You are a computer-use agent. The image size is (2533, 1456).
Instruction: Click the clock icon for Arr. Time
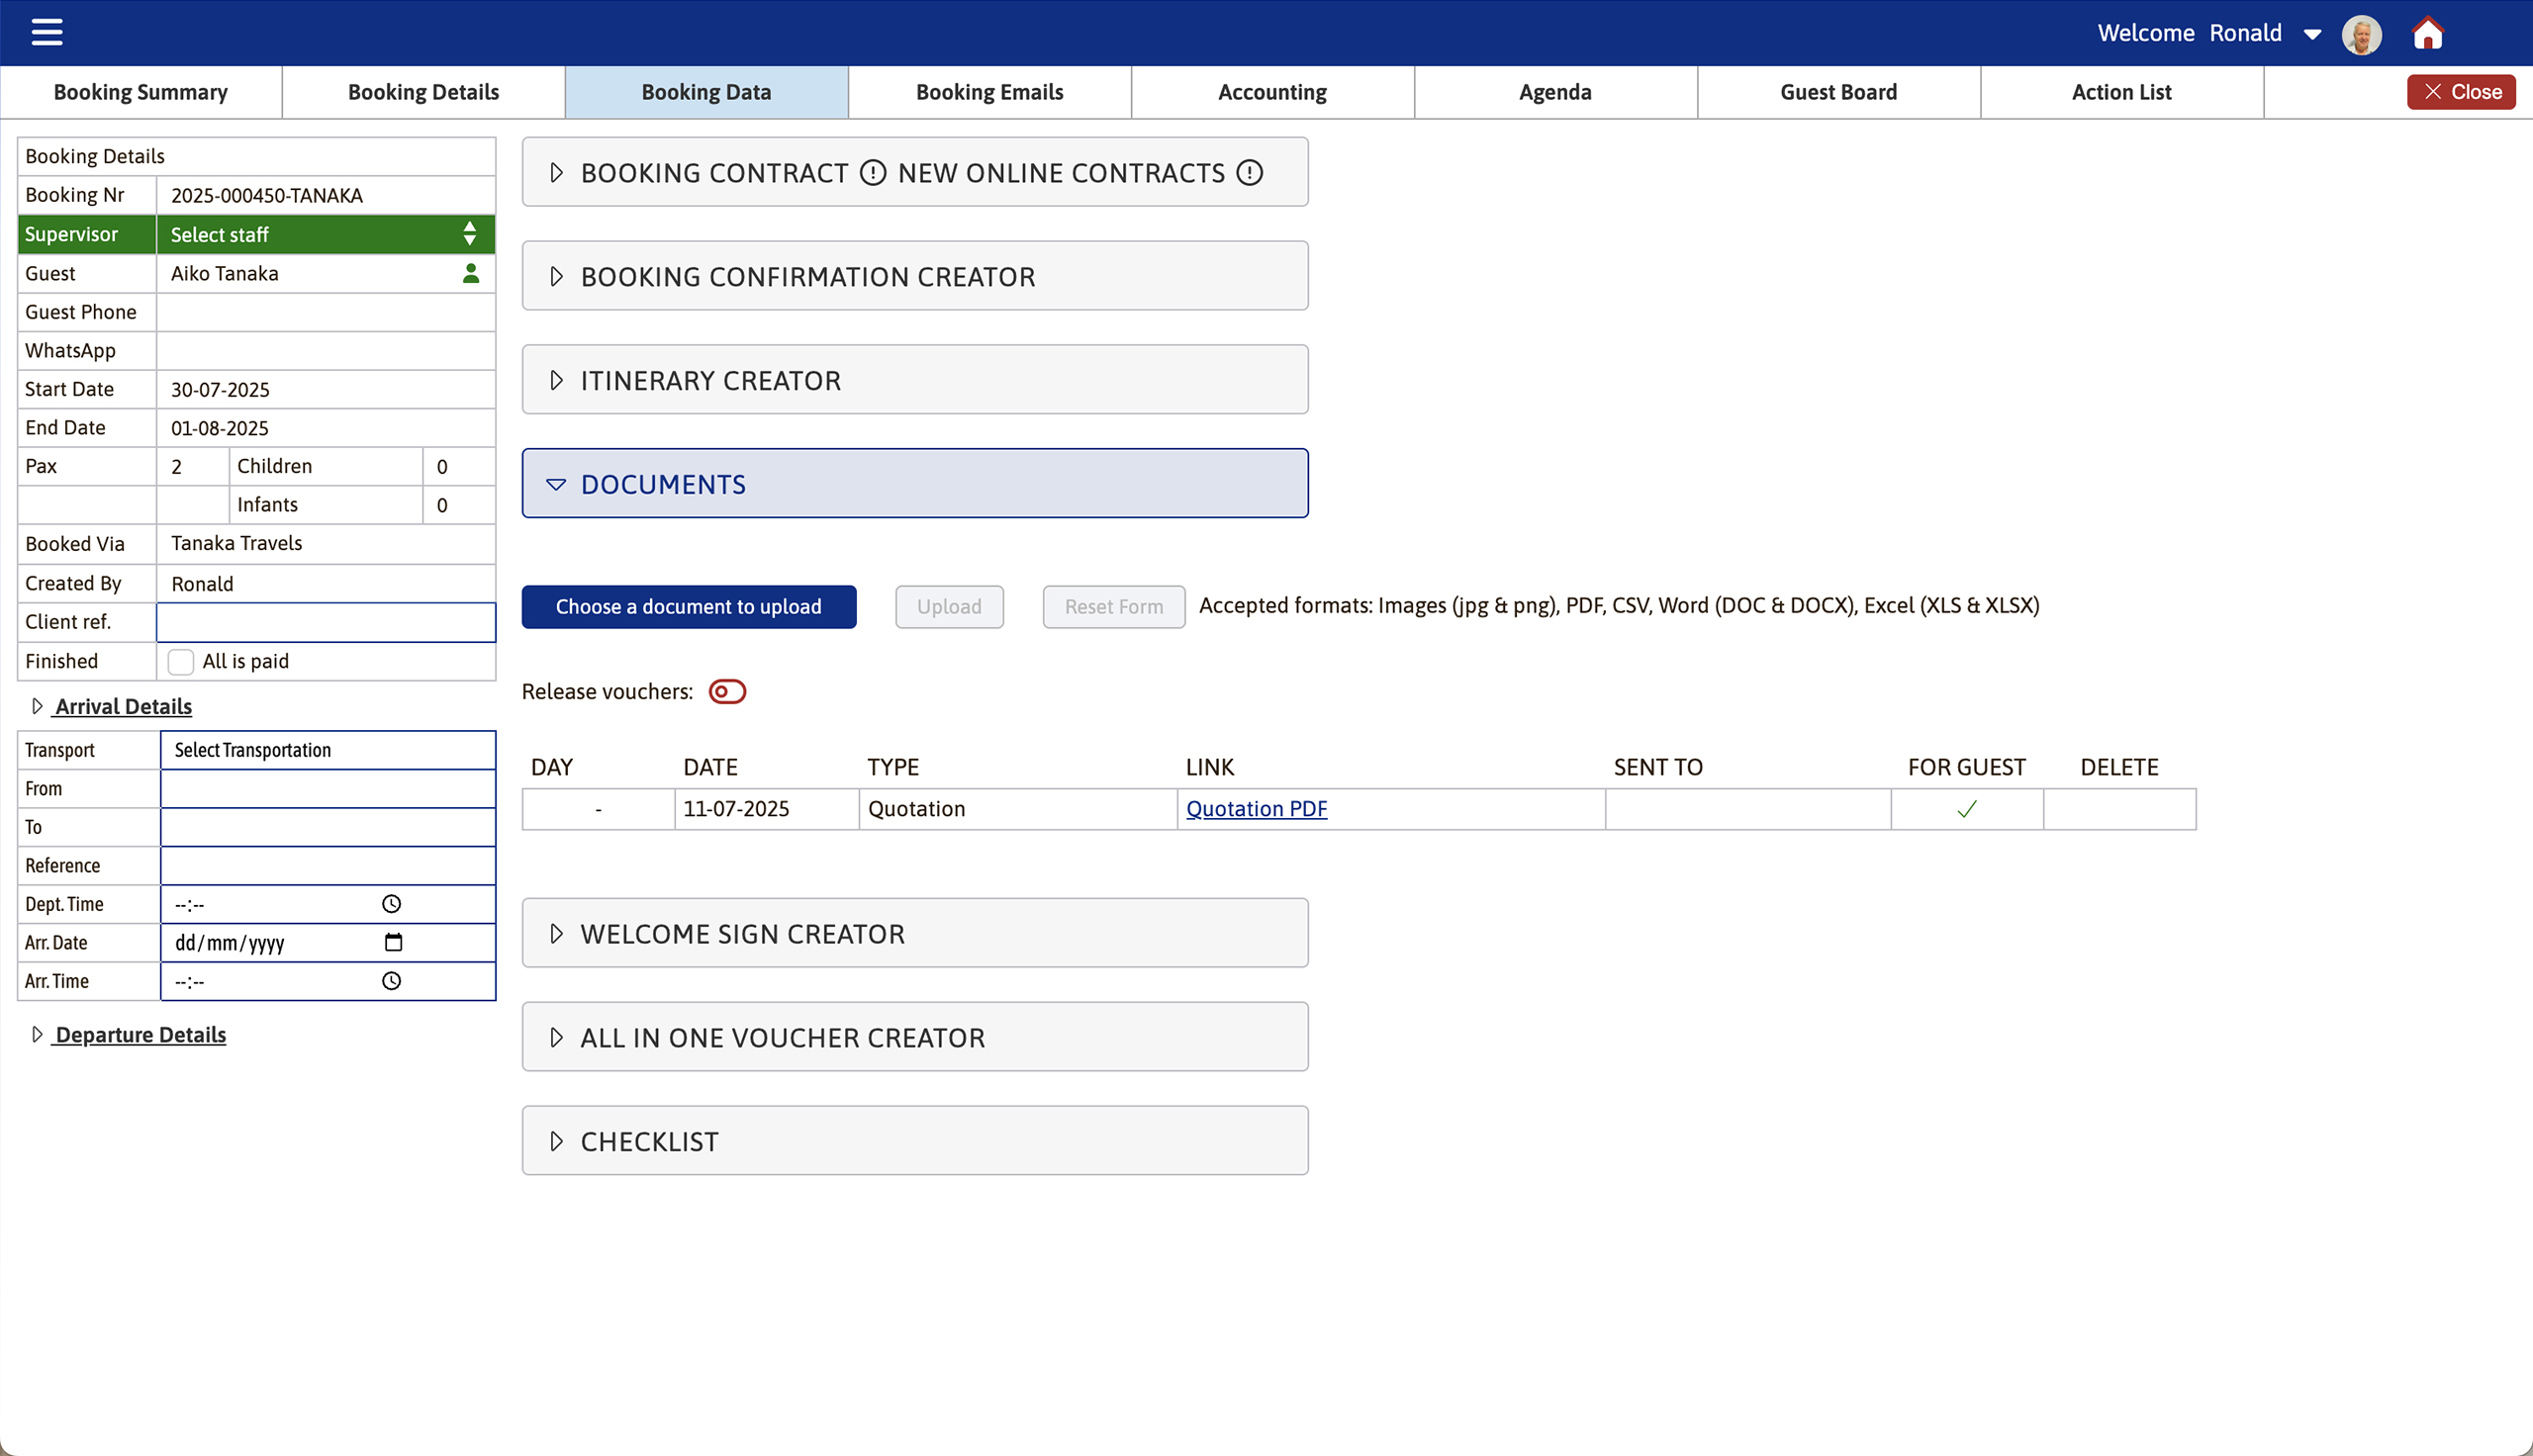click(391, 981)
